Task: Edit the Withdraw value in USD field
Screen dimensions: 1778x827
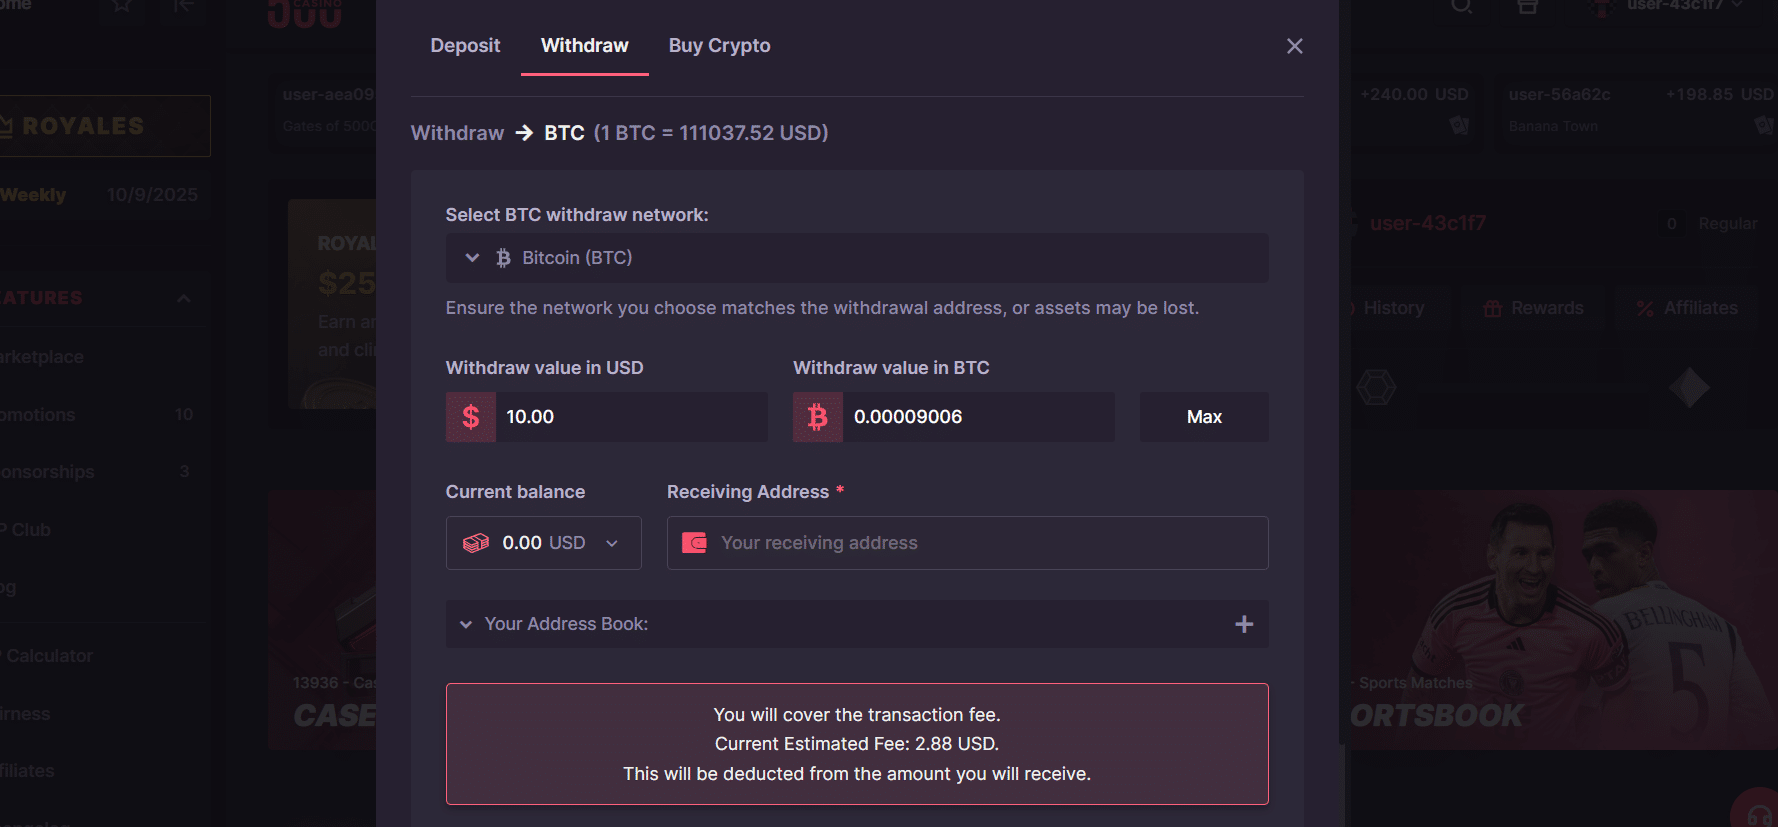Action: click(x=631, y=417)
